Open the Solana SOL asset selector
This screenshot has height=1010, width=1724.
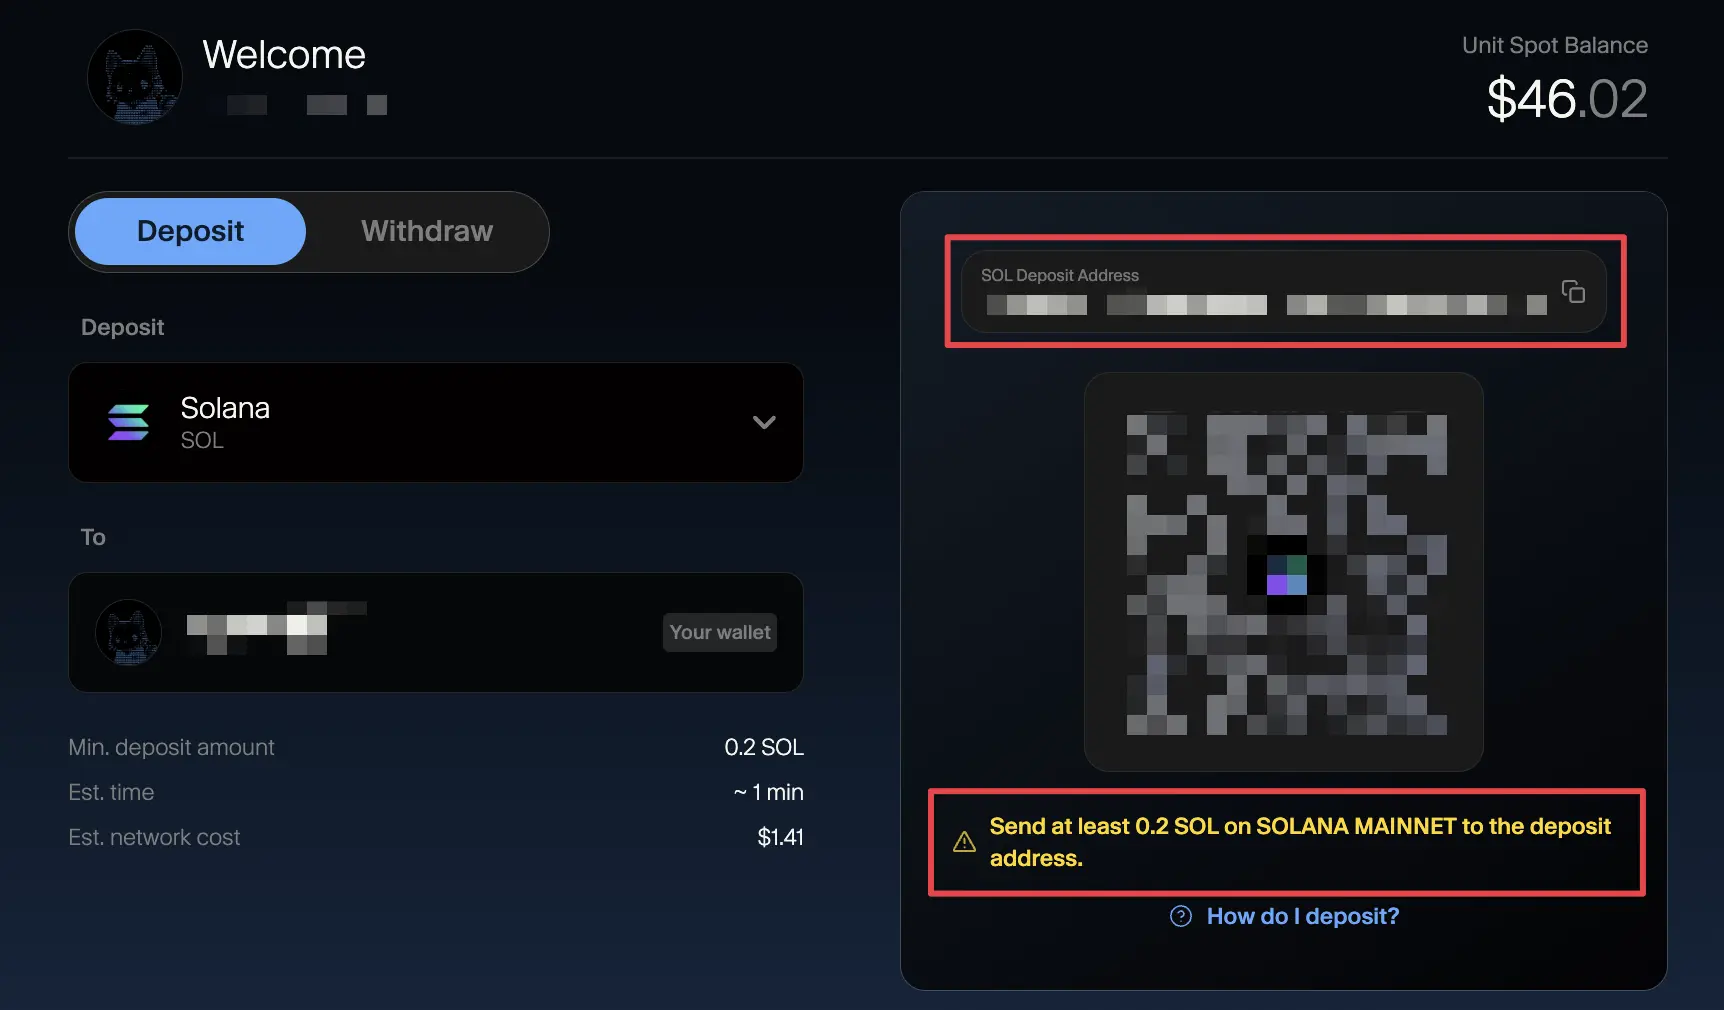[x=436, y=422]
